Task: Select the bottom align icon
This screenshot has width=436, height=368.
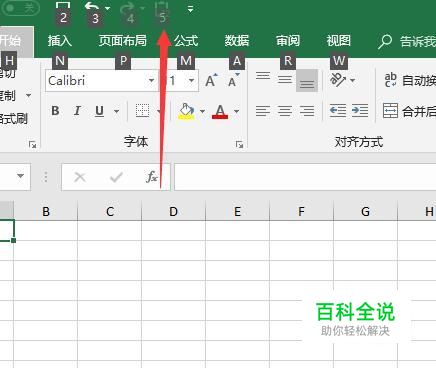Action: pos(307,80)
